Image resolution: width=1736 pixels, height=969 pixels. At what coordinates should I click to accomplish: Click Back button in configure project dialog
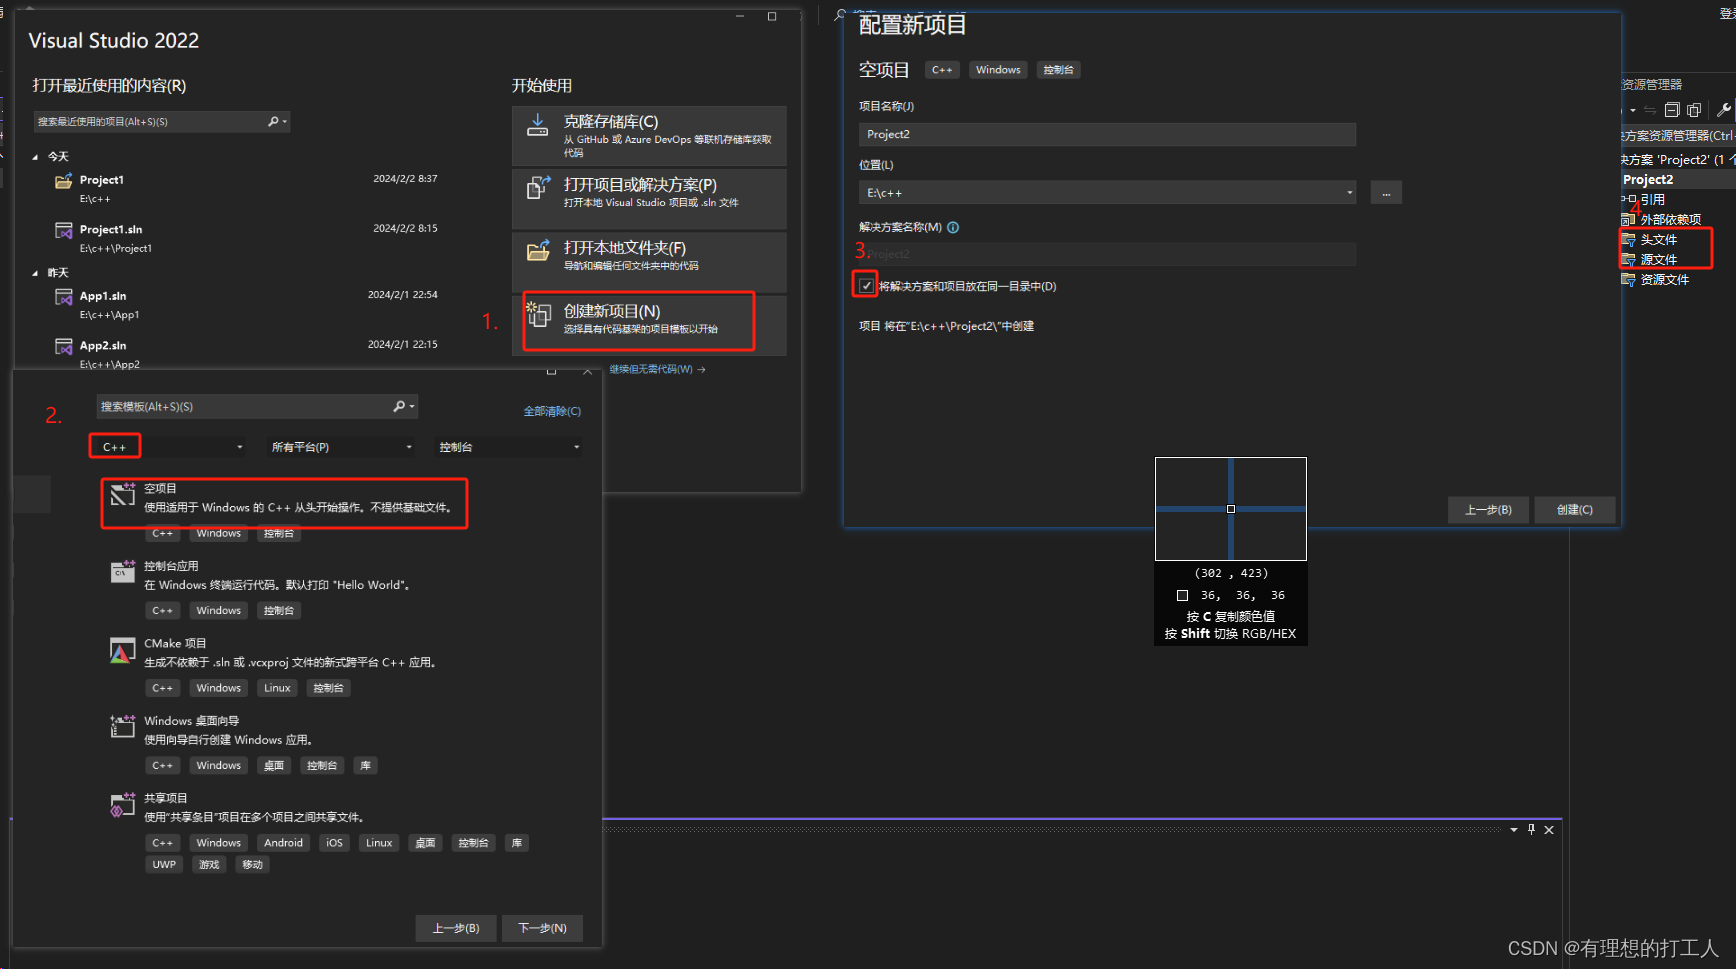[x=1488, y=510]
